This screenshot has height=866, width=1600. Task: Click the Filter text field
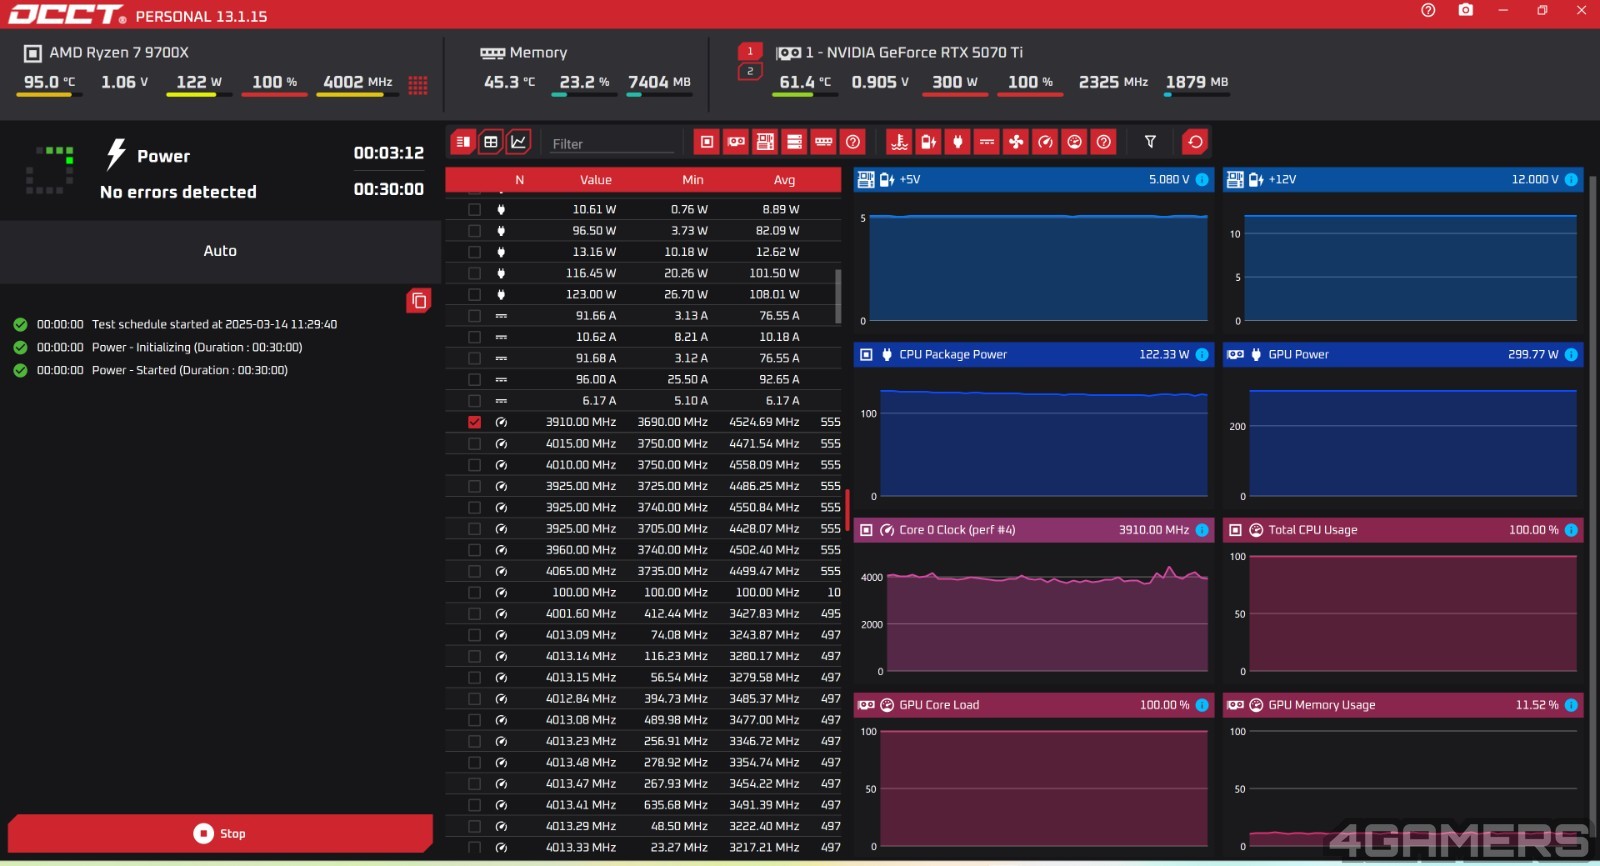612,143
